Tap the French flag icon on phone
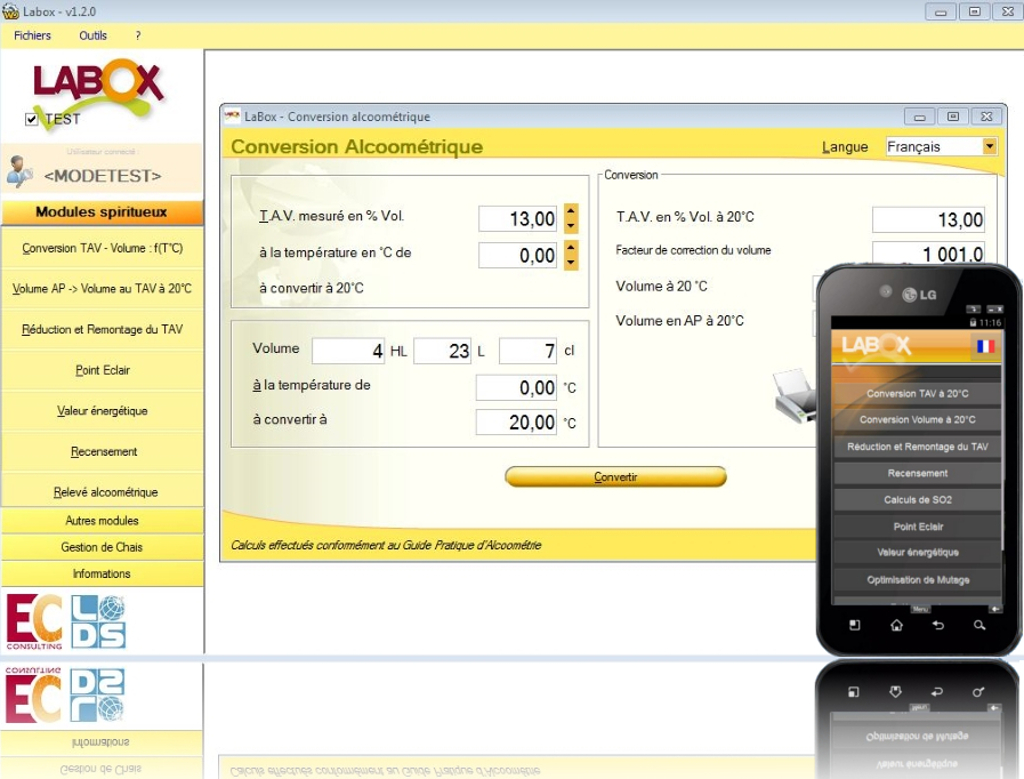Image resolution: width=1024 pixels, height=779 pixels. [x=985, y=346]
